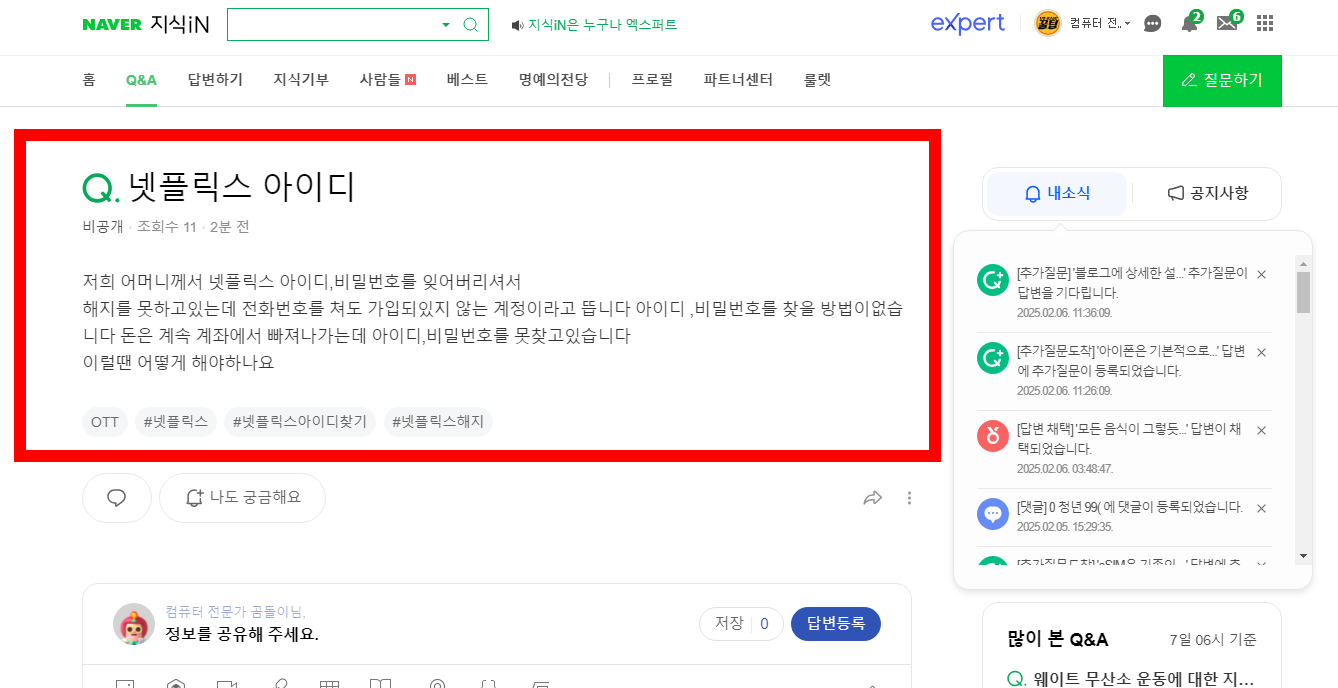
Task: Click the 컴퓨터 전문가 곰돌이님 avatar
Action: click(x=134, y=624)
